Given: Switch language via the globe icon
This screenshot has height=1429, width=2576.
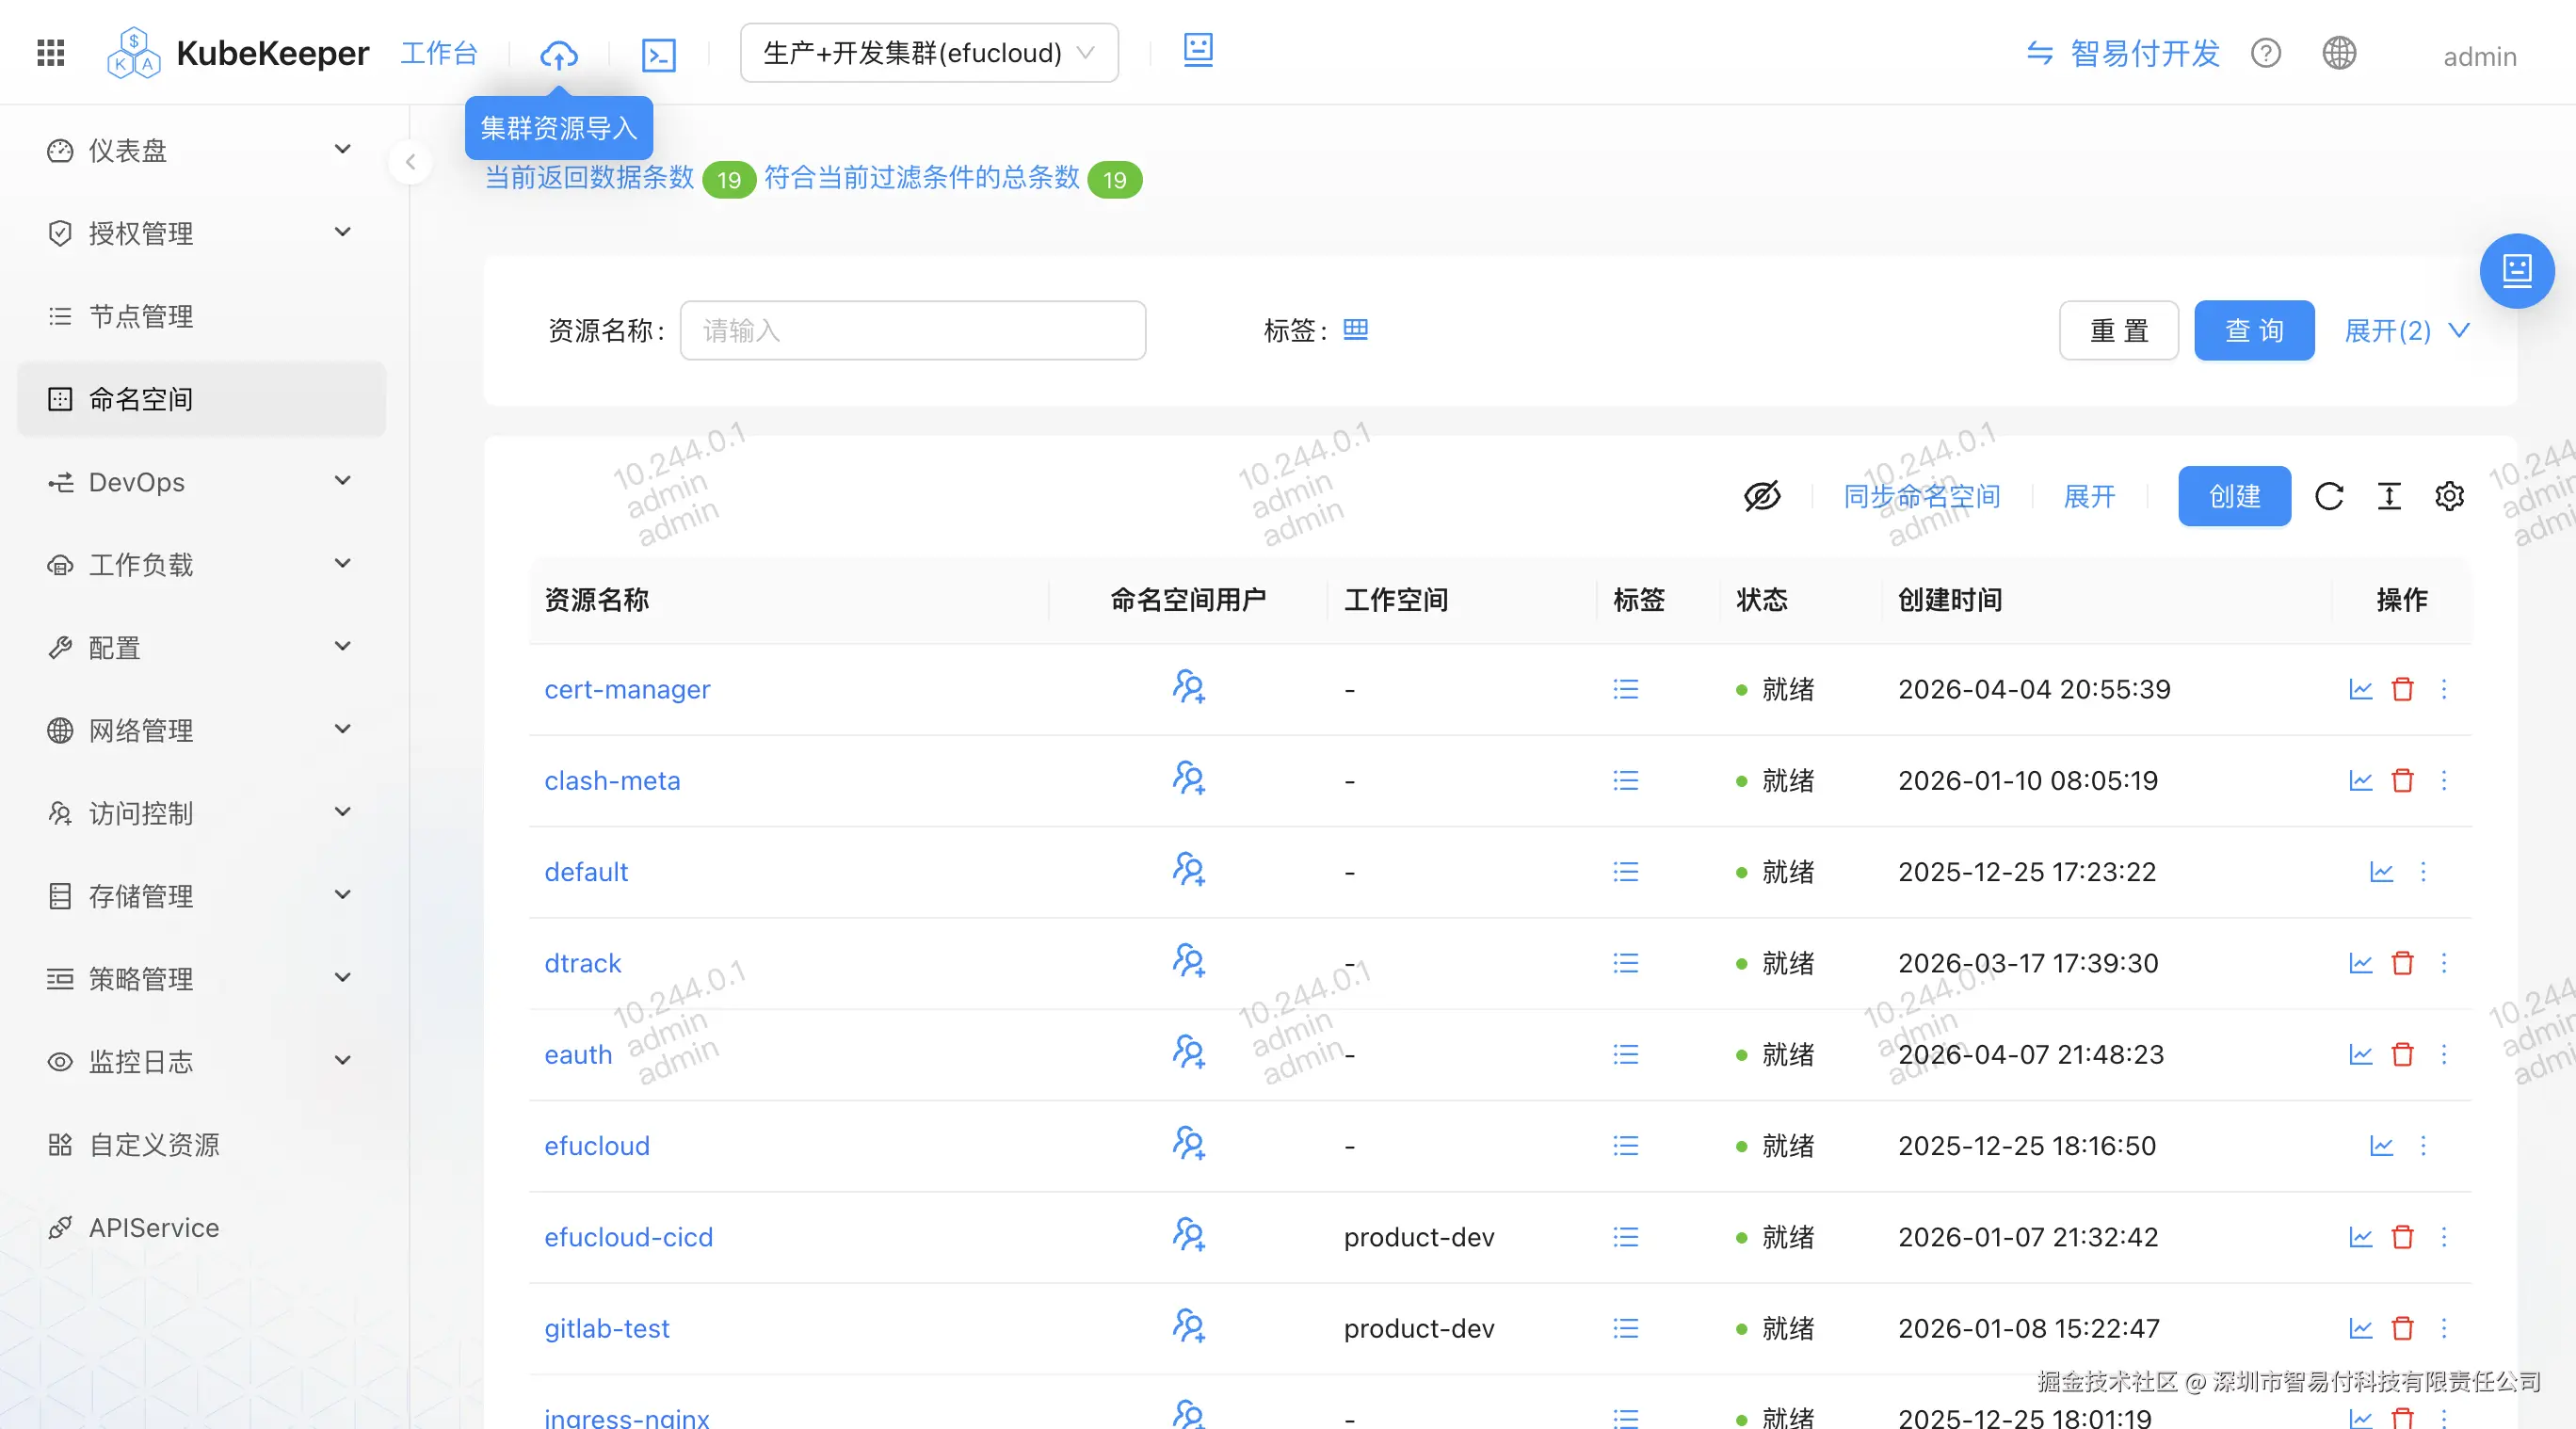Looking at the screenshot, I should [2338, 53].
